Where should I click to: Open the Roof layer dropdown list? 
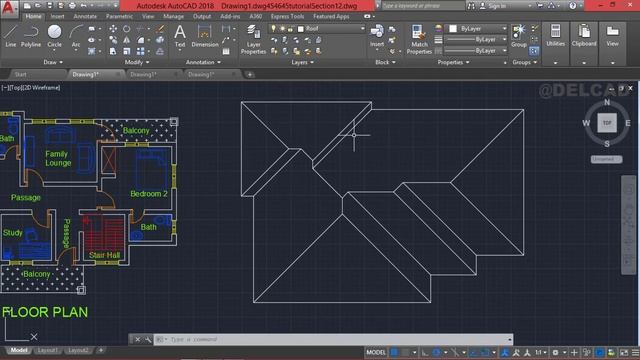tap(362, 29)
